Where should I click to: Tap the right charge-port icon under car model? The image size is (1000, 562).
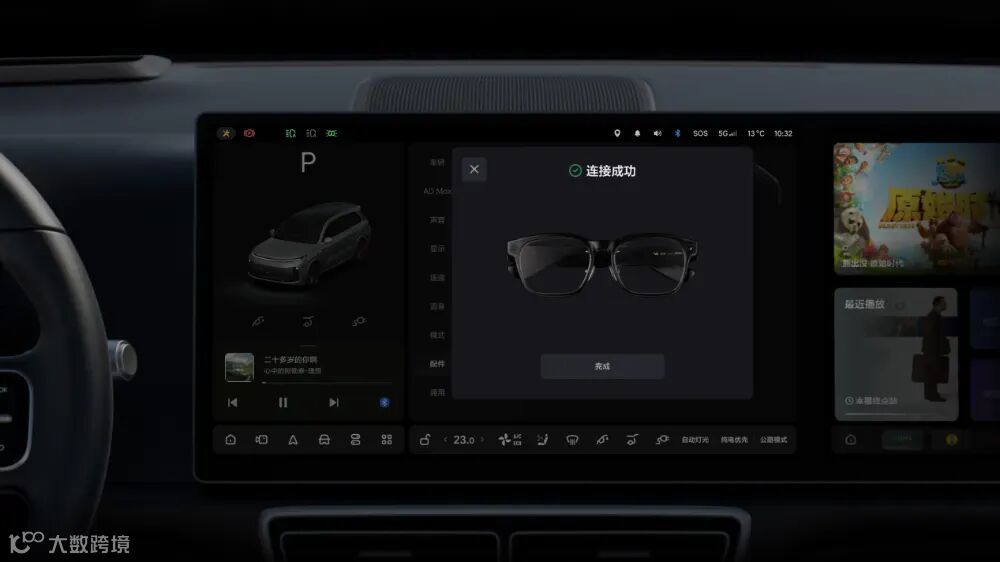click(359, 321)
